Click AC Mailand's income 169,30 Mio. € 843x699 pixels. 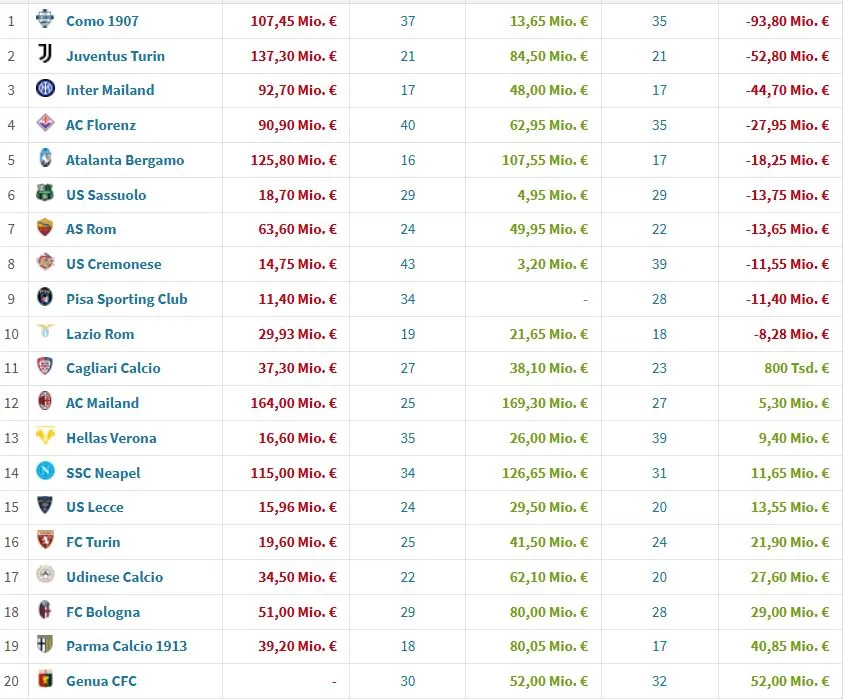click(x=545, y=403)
